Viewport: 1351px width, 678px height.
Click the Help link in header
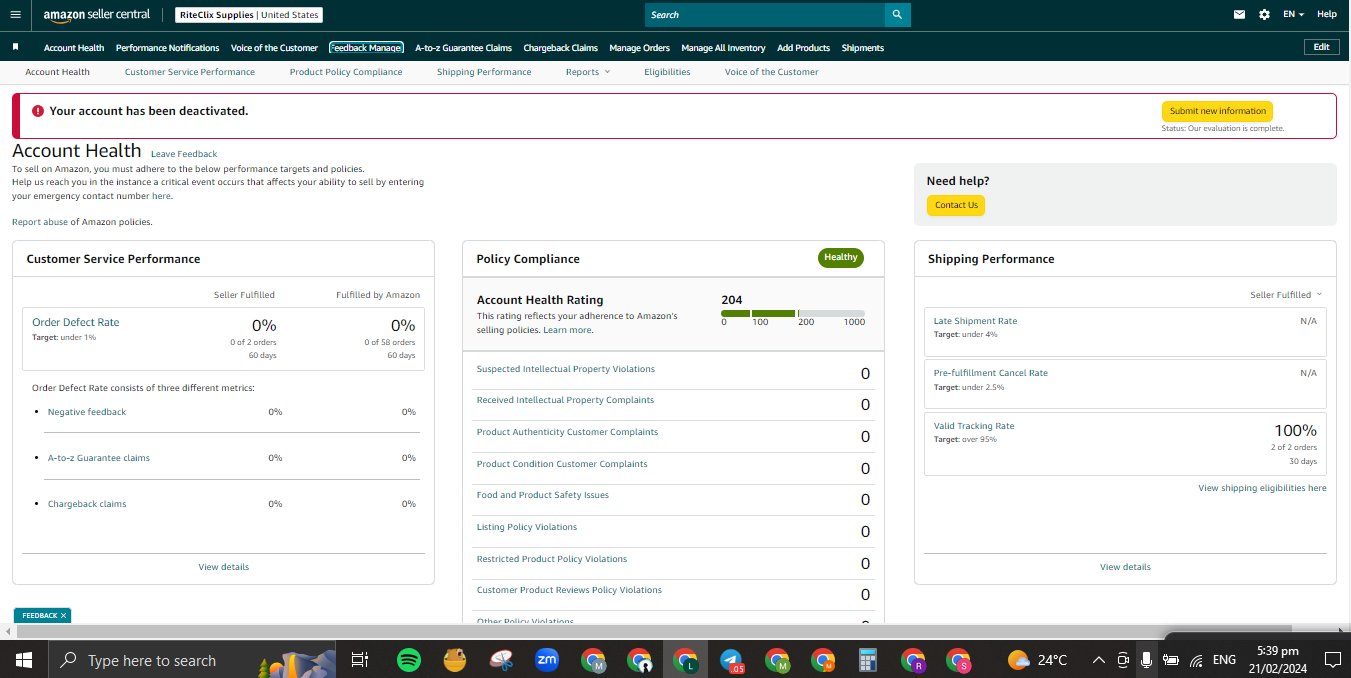pos(1327,15)
